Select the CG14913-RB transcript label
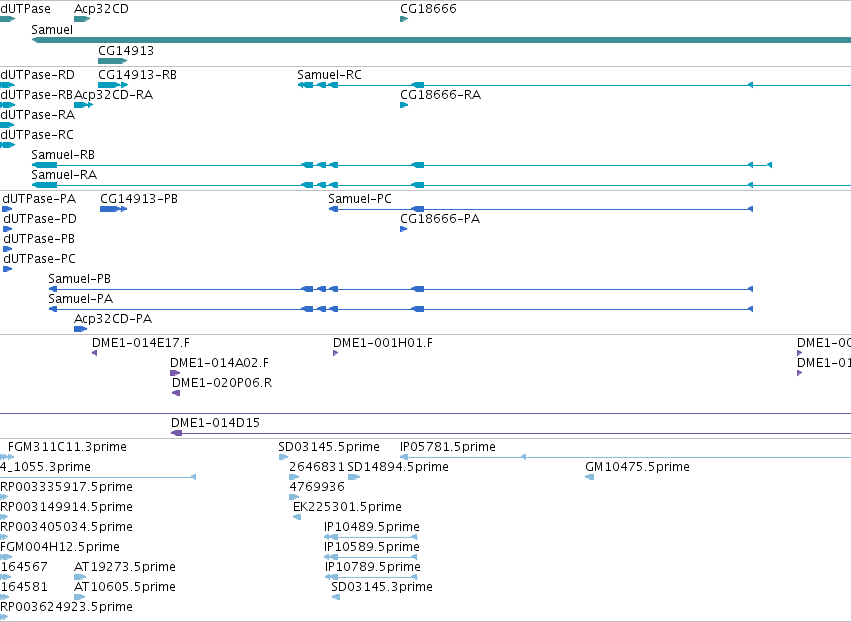Screen dimensions: 851x622 (x=137, y=74)
